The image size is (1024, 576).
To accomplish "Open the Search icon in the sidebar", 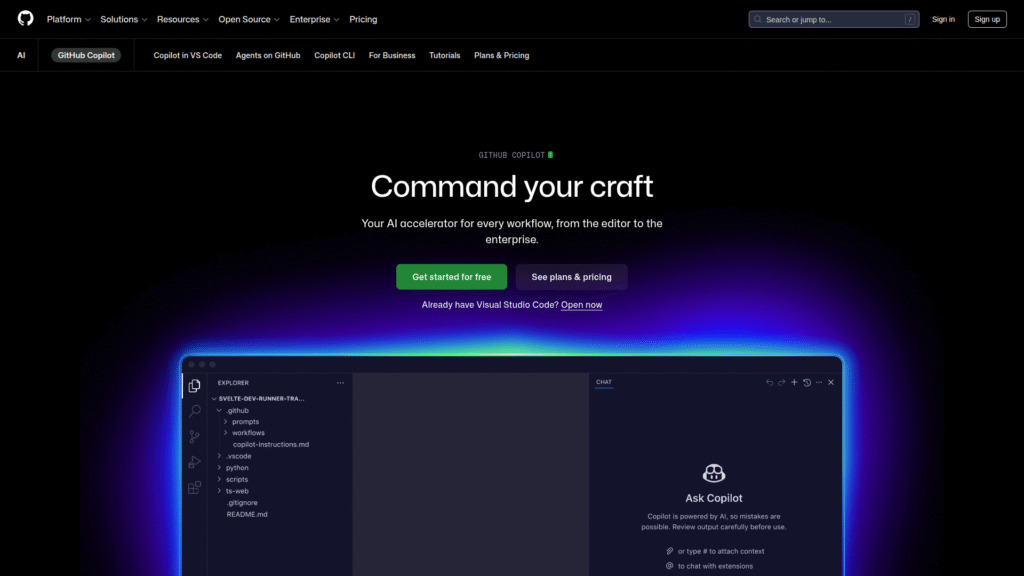I will [x=194, y=412].
